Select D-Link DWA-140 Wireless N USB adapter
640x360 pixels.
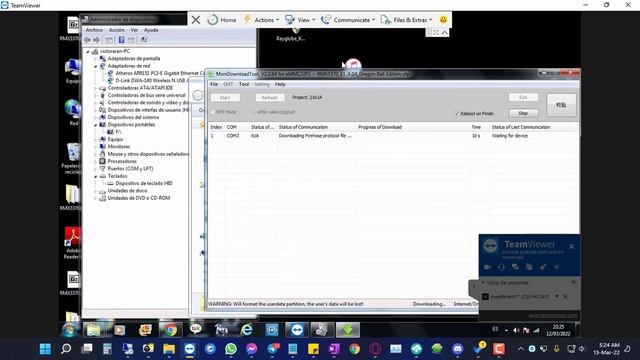(x=152, y=81)
